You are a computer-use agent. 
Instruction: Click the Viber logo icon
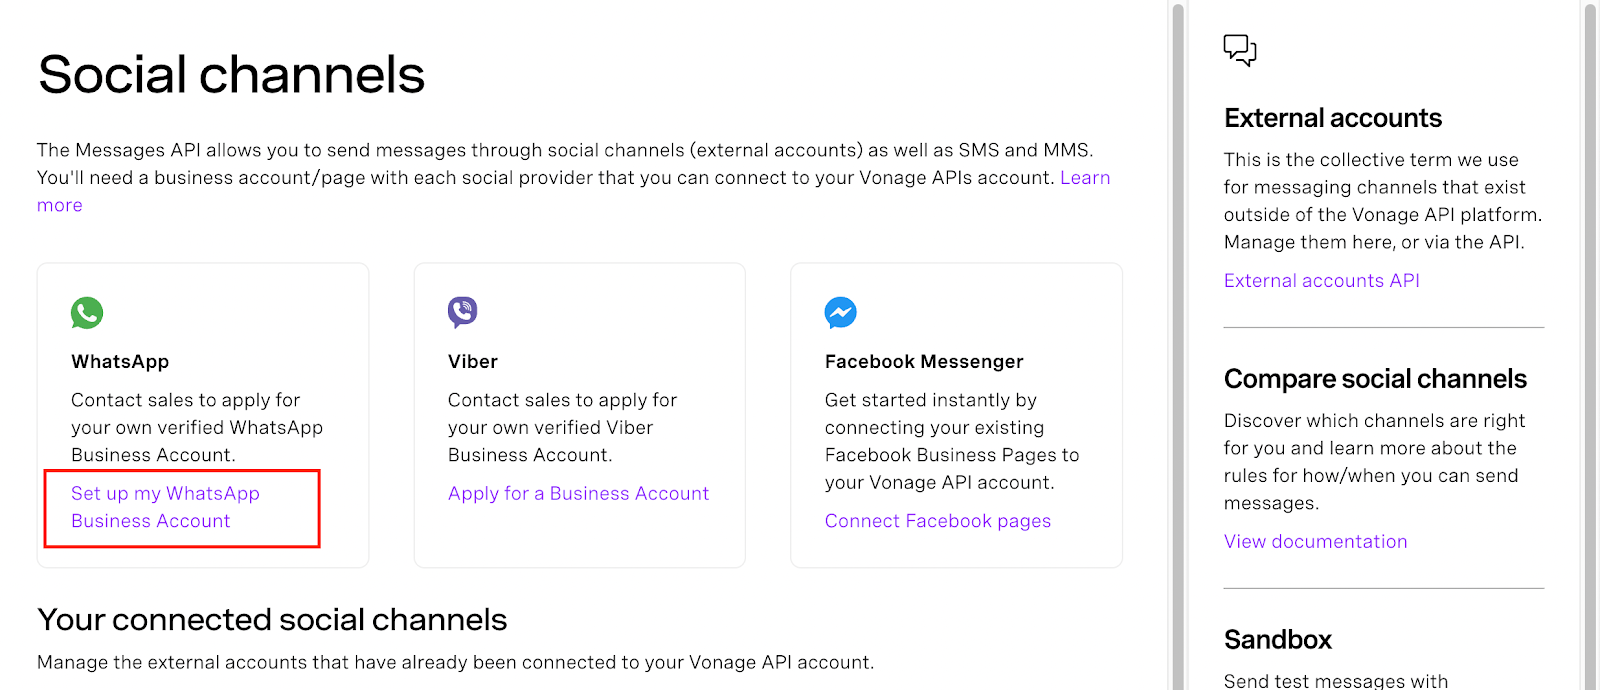[463, 313]
